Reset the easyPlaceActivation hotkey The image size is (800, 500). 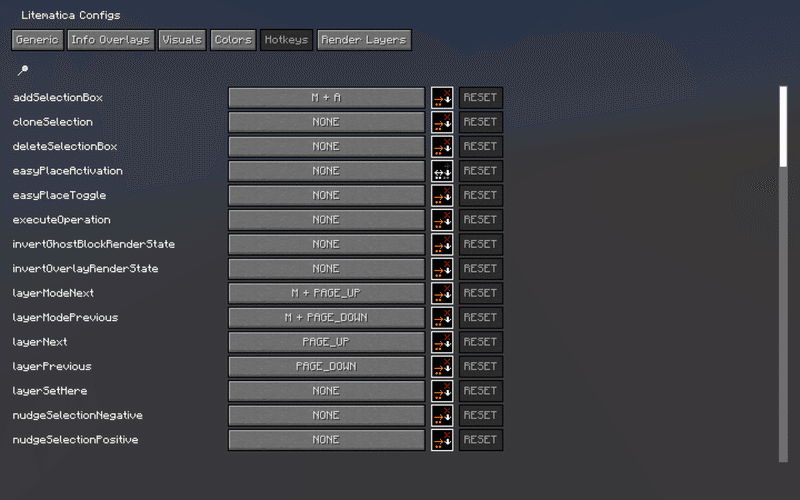[481, 171]
